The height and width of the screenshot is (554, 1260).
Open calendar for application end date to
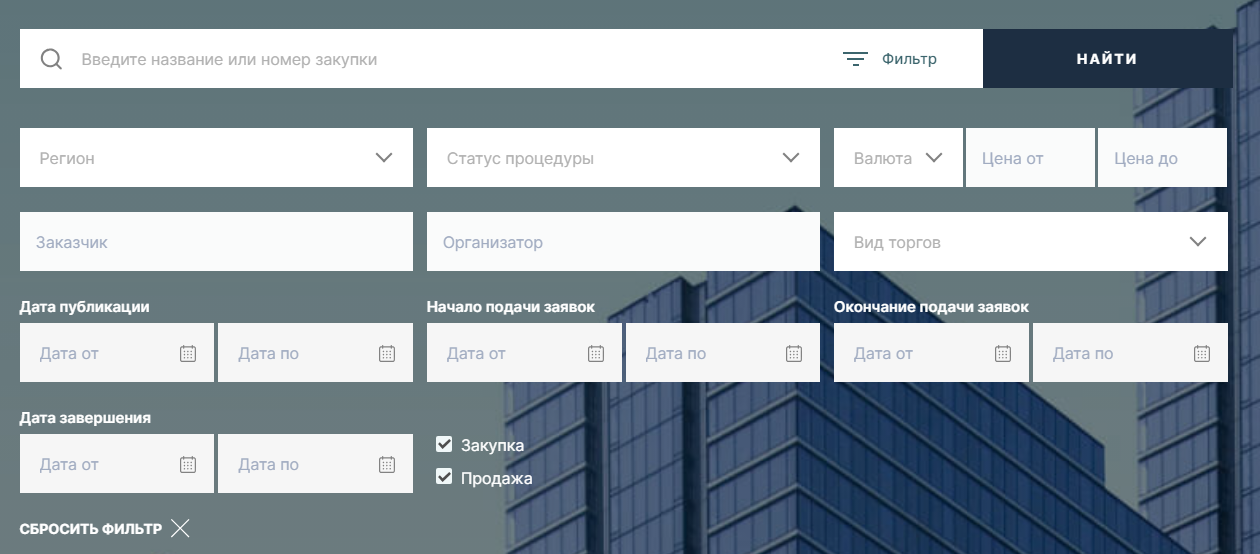pos(1202,353)
